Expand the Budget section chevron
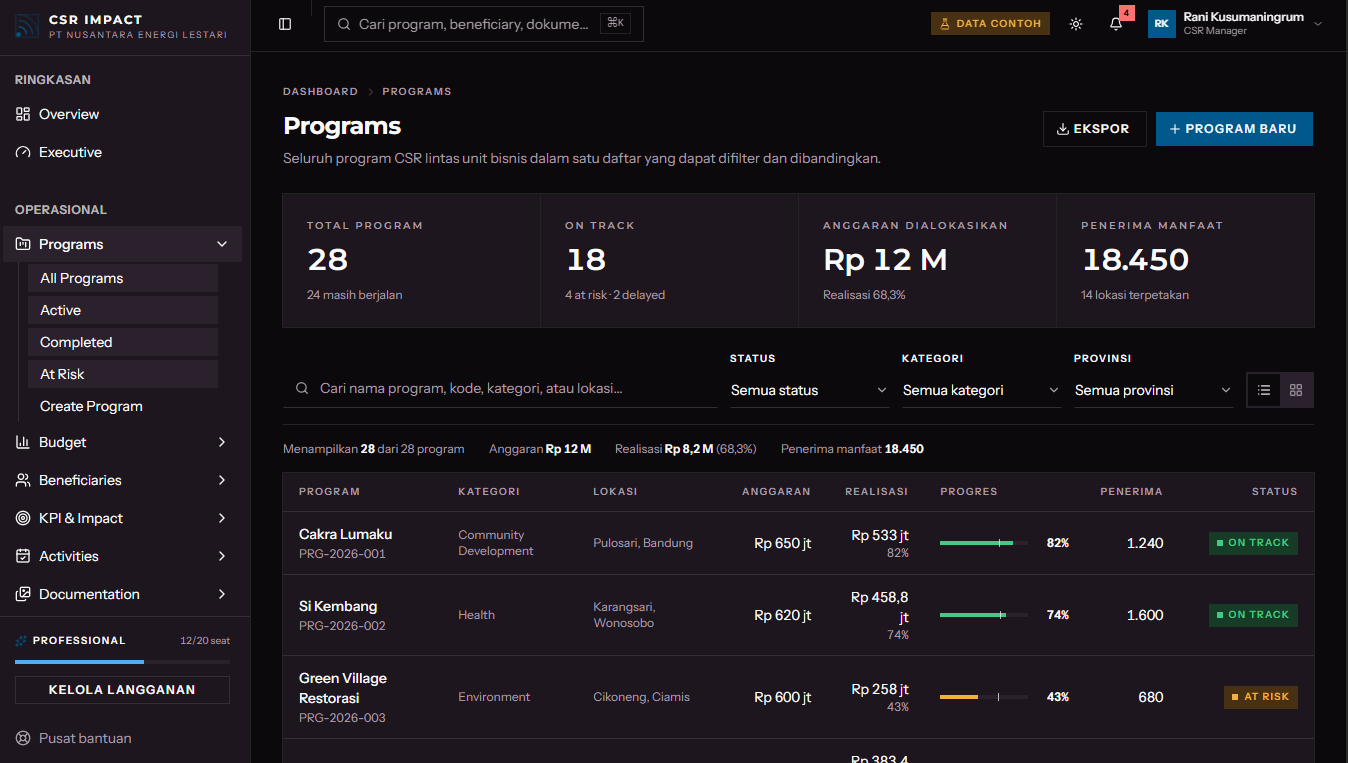Screen dimensions: 1348x763 pos(222,442)
